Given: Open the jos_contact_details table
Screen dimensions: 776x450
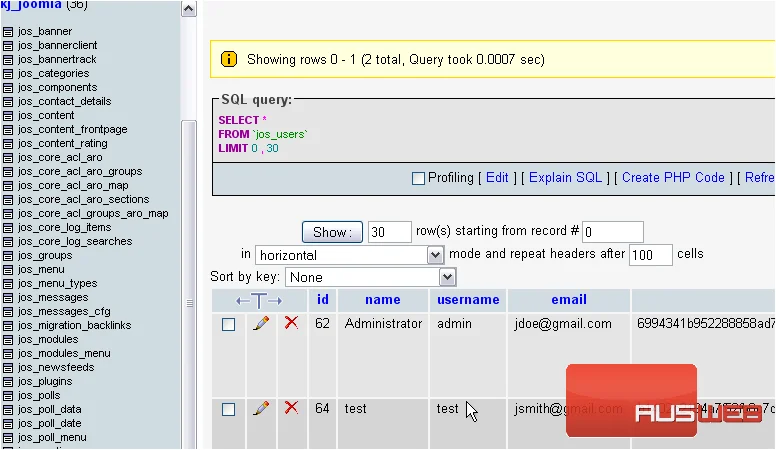Looking at the screenshot, I should coord(64,101).
